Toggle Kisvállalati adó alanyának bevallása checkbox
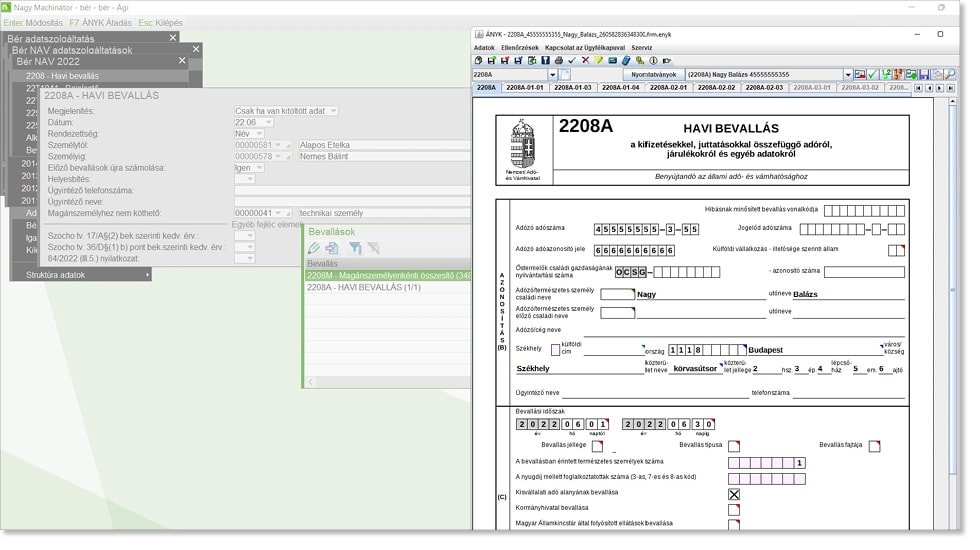This screenshot has height=550, width=980. 734,494
